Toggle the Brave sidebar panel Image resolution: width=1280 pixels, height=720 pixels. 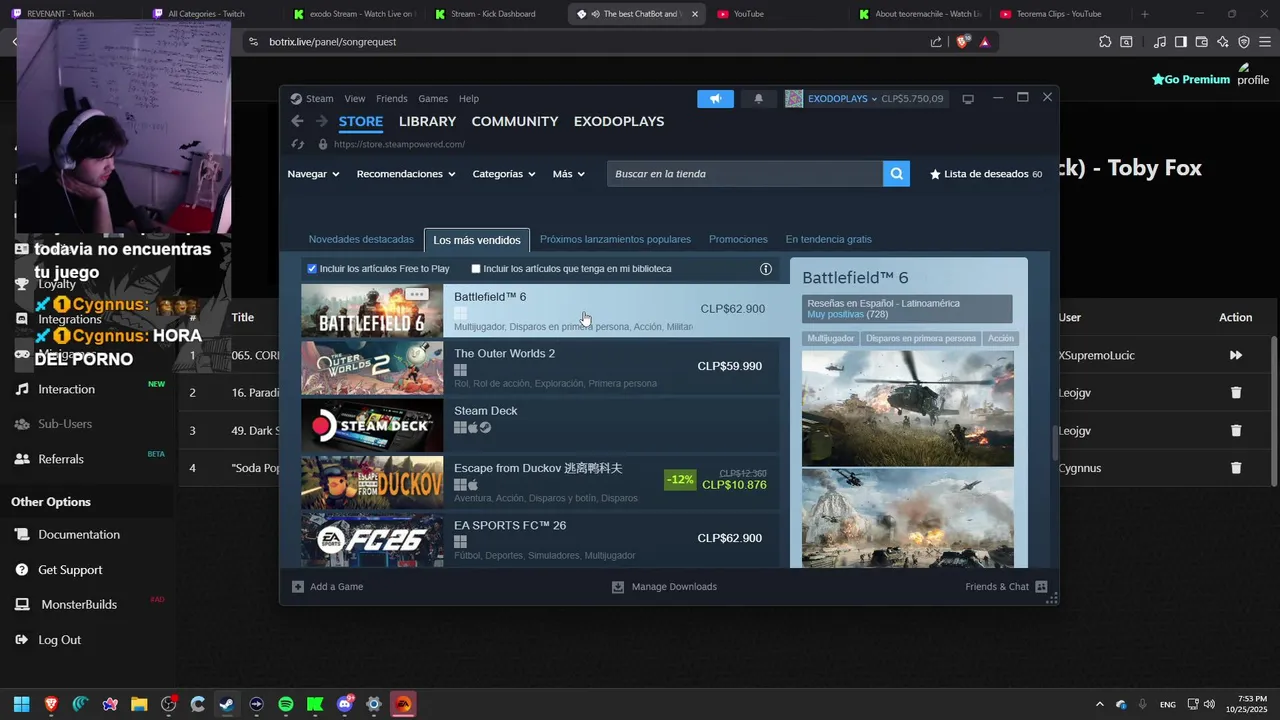[x=1181, y=42]
